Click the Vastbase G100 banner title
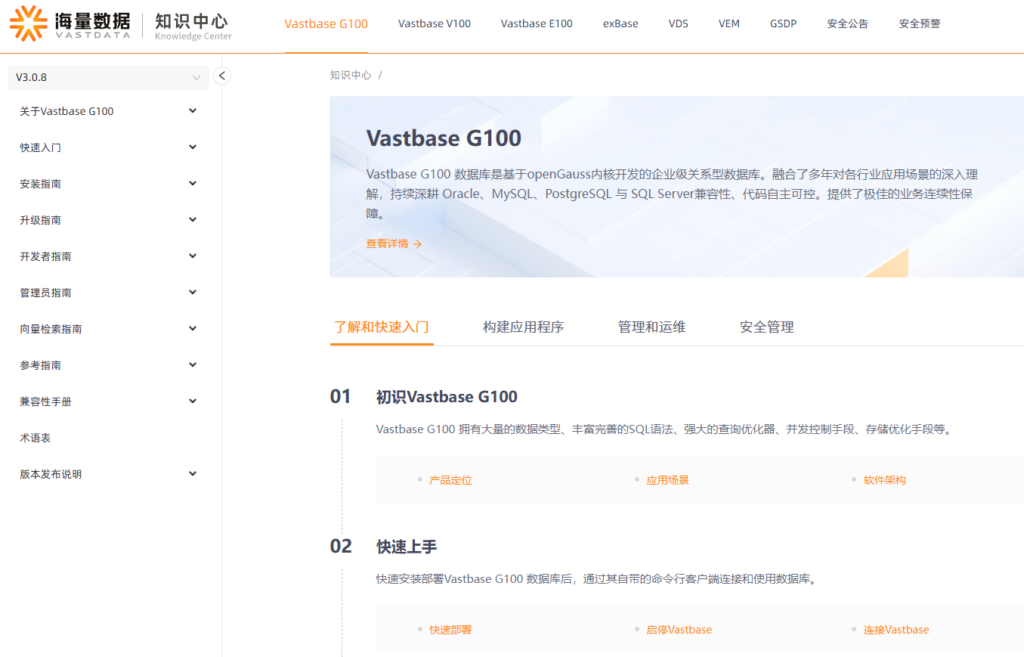Screen dimensions: 1024x657 click(x=443, y=138)
